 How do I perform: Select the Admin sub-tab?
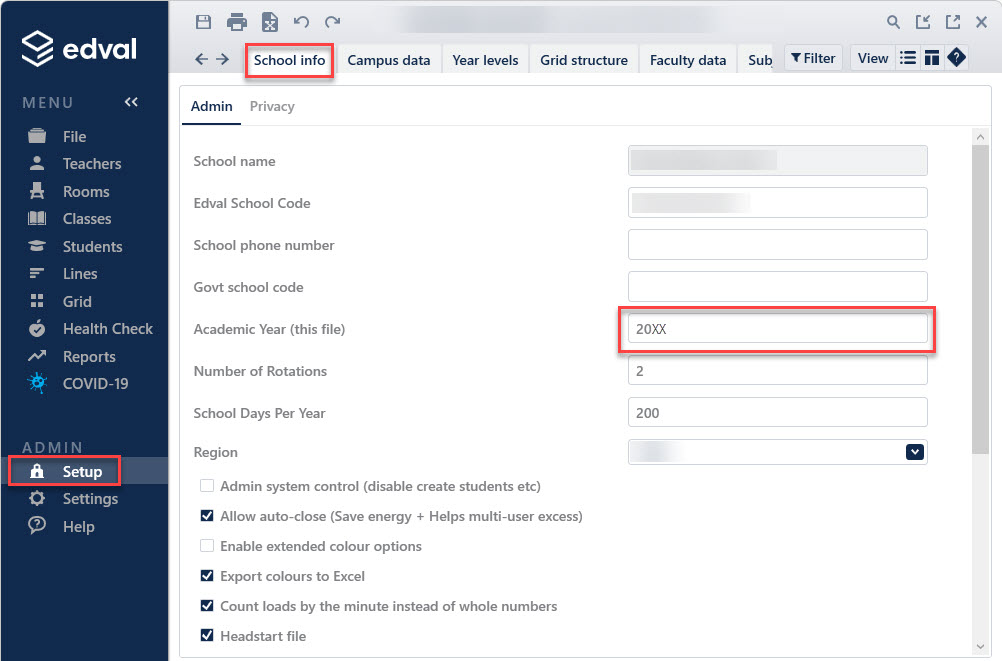coord(212,106)
